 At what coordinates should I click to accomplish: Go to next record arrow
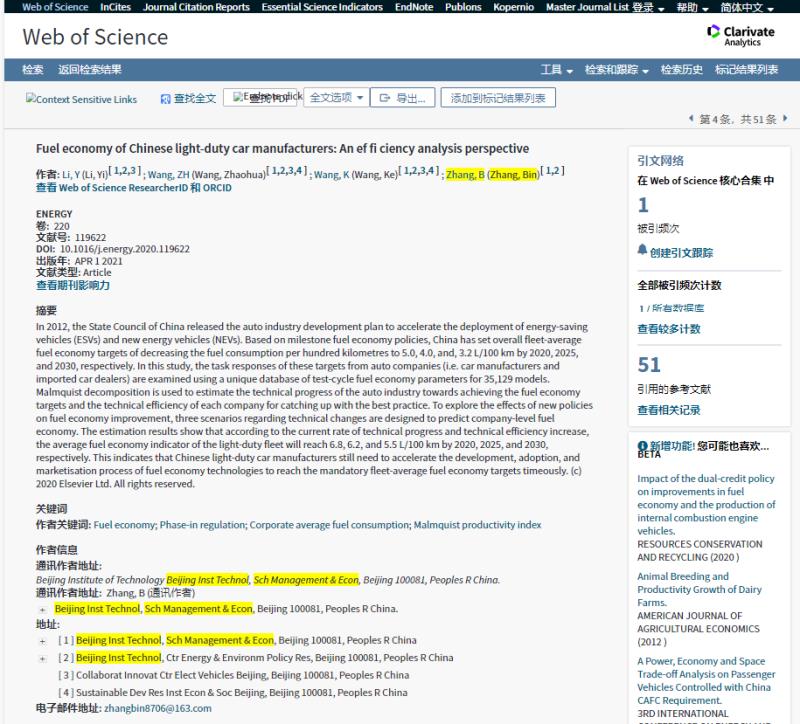[x=787, y=120]
